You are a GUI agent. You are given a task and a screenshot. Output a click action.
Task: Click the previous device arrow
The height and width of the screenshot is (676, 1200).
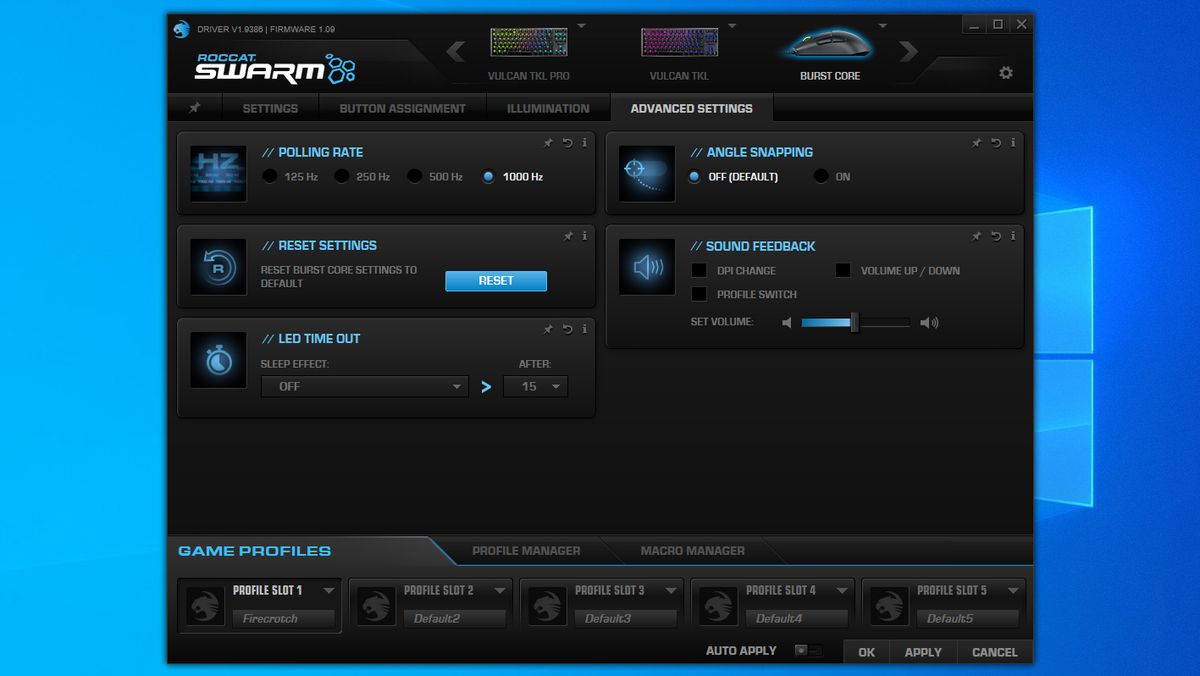[456, 51]
